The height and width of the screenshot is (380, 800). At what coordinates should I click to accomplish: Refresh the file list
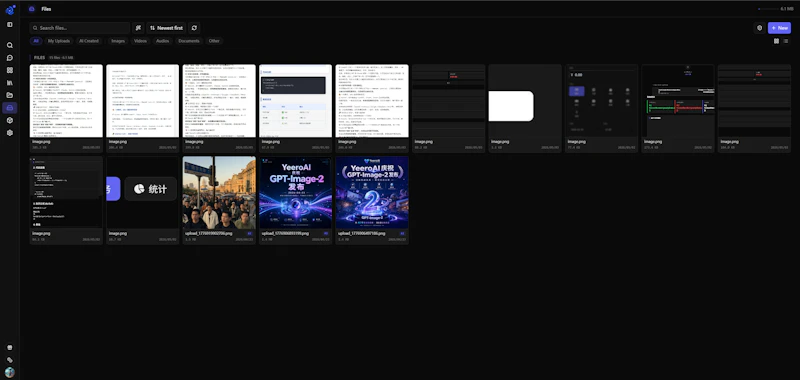tap(193, 28)
